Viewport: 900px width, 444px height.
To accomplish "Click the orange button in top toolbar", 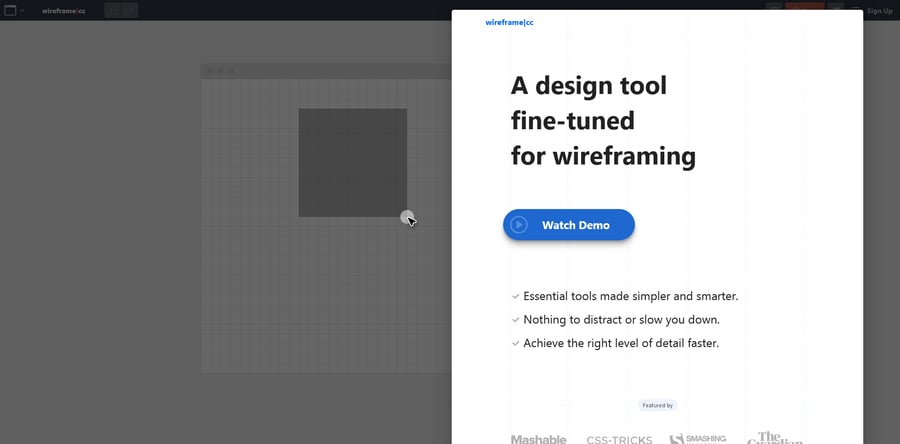I will pos(805,8).
